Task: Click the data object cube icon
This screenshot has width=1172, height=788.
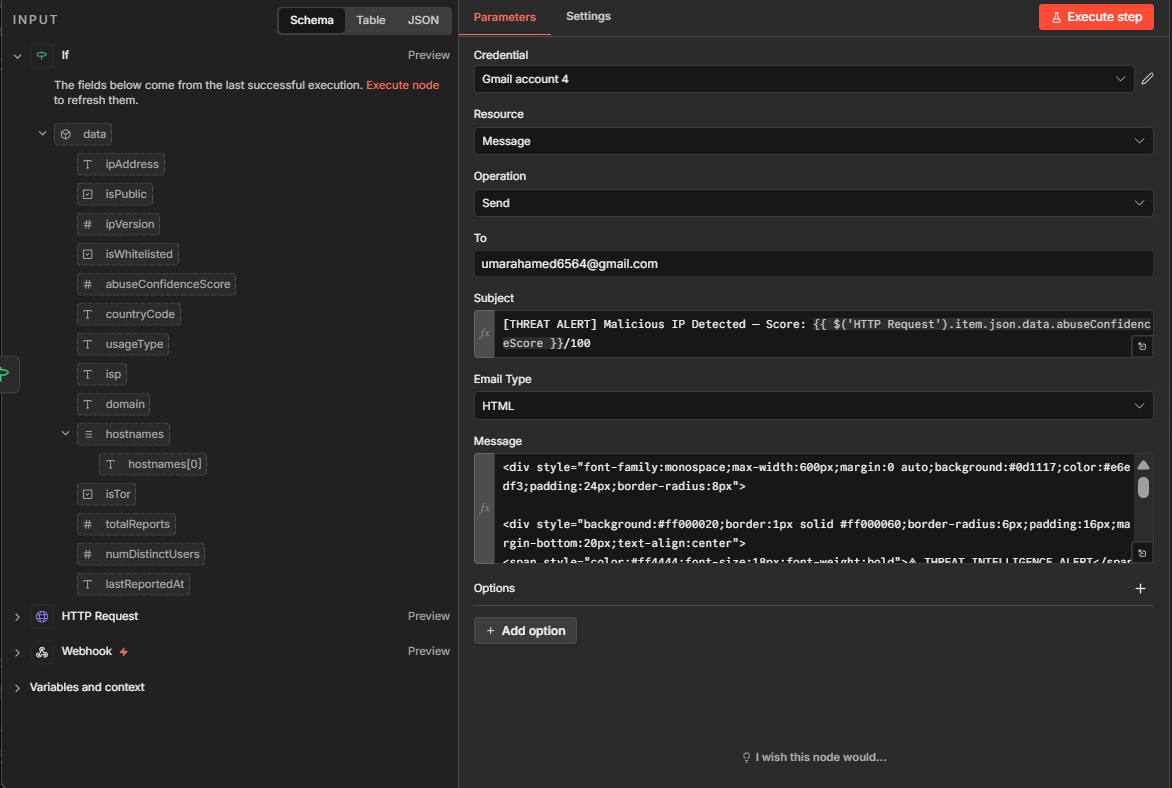Action: pos(66,134)
